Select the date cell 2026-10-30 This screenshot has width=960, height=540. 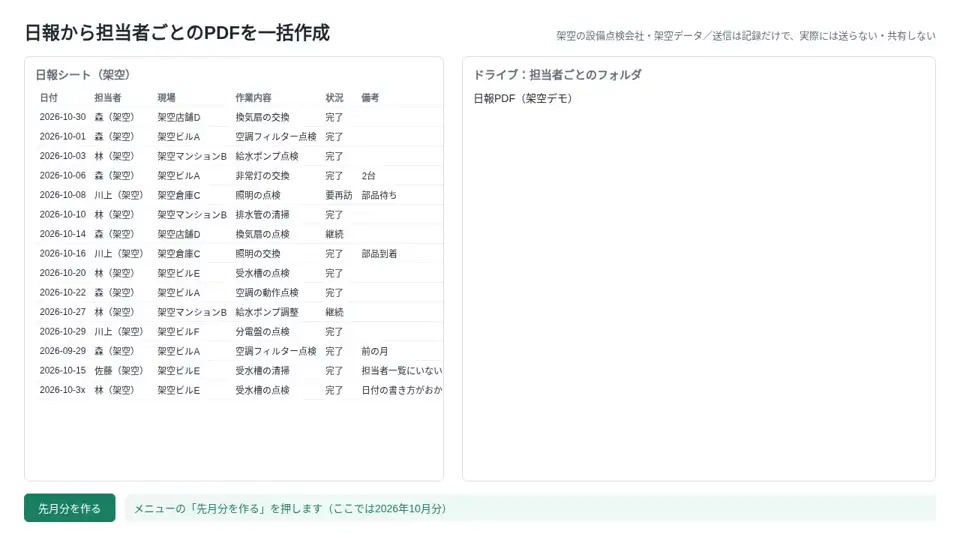(x=62, y=117)
